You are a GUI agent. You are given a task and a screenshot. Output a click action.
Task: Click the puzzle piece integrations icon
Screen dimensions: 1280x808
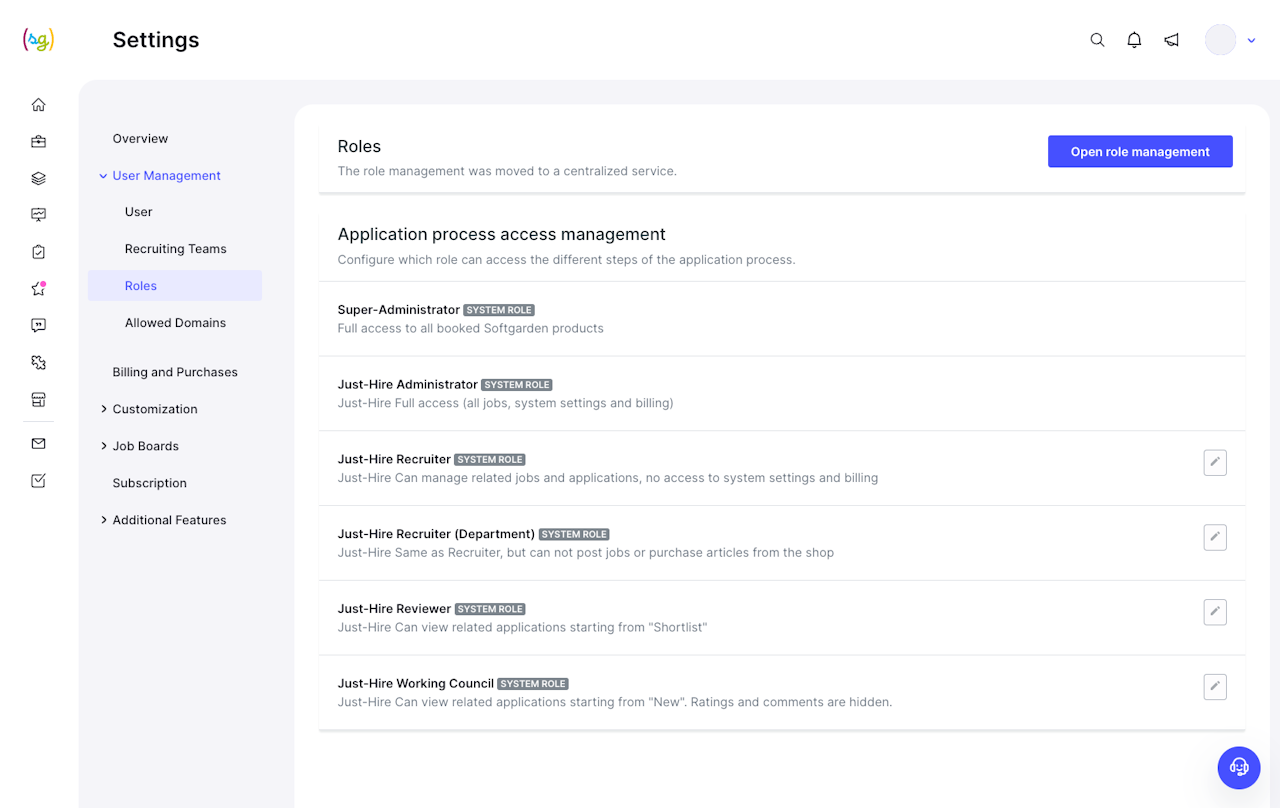[38, 363]
